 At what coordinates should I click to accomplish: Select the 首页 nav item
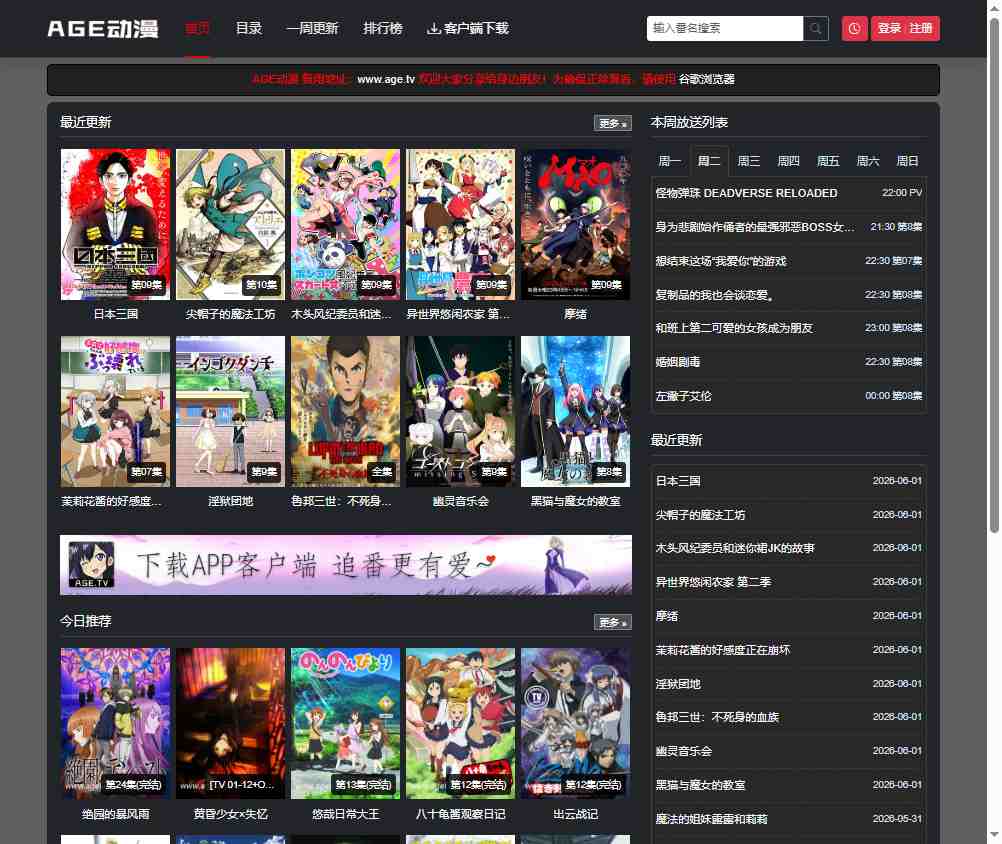[197, 28]
